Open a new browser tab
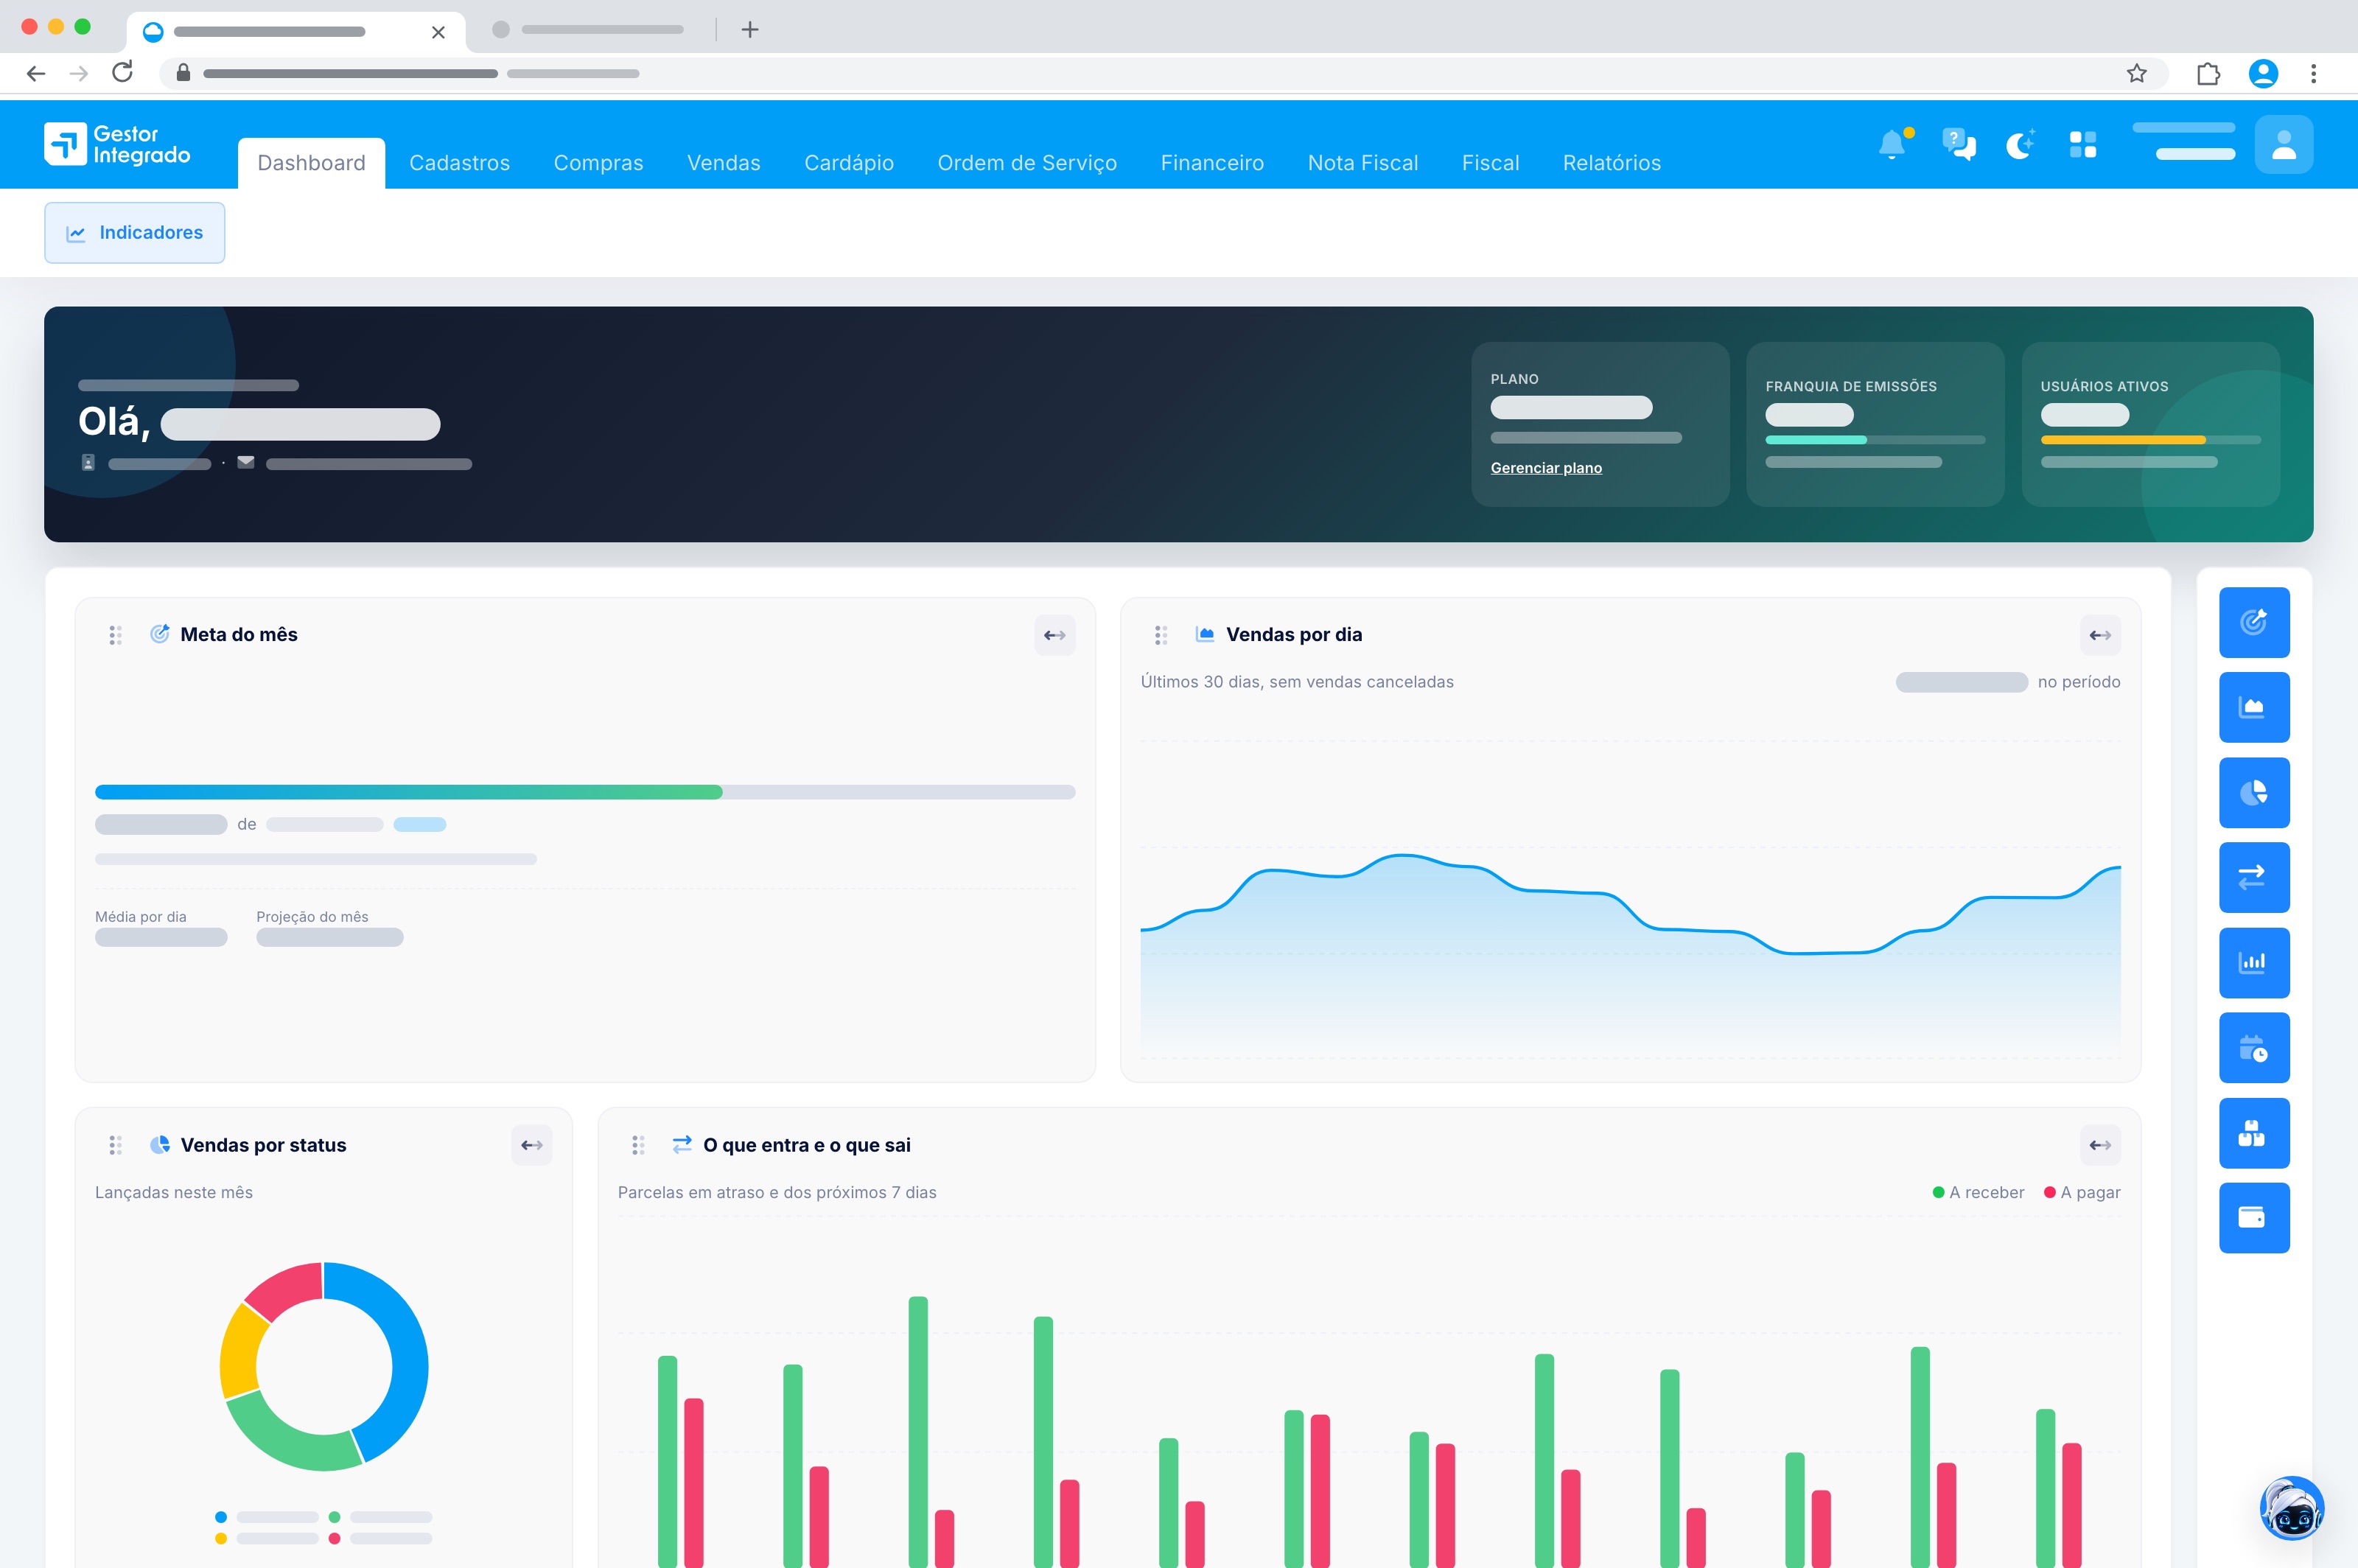The width and height of the screenshot is (2358, 1568). (x=750, y=30)
